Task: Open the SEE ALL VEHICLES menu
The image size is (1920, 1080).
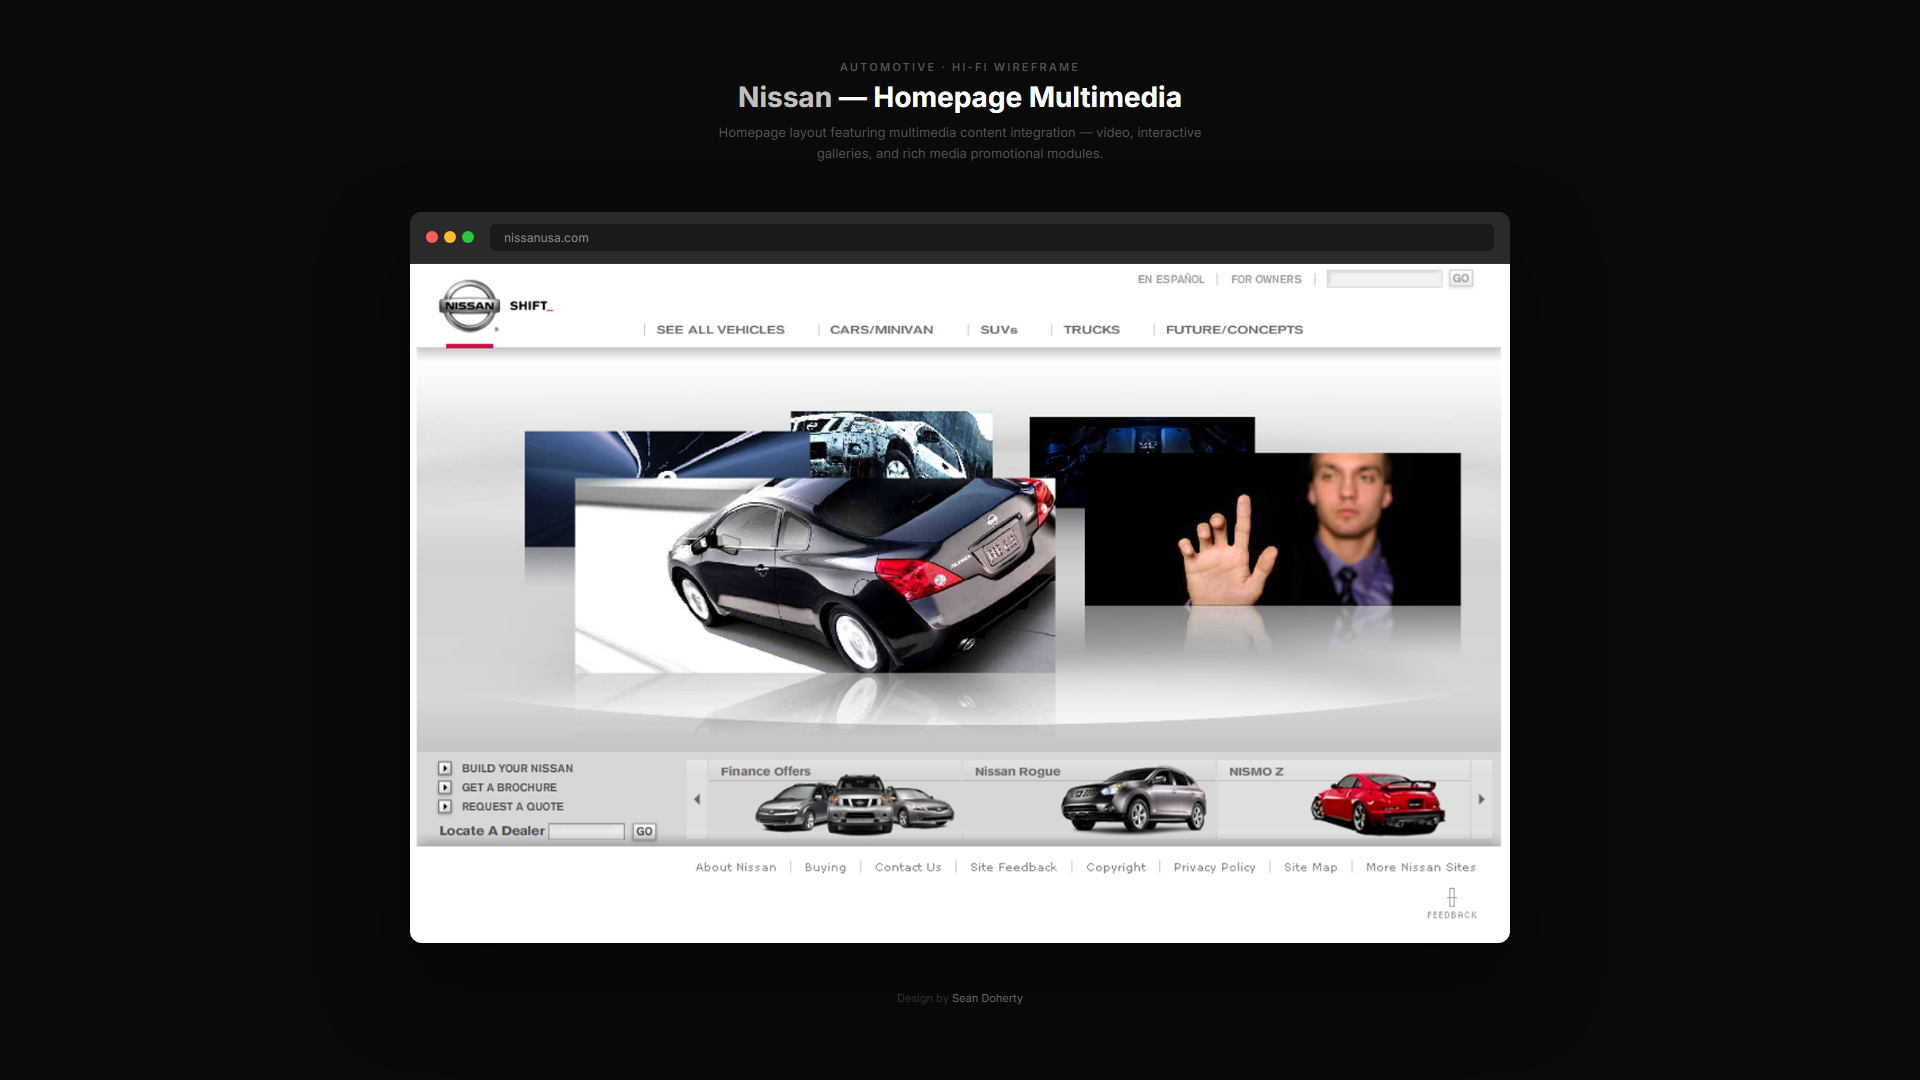Action: (719, 329)
